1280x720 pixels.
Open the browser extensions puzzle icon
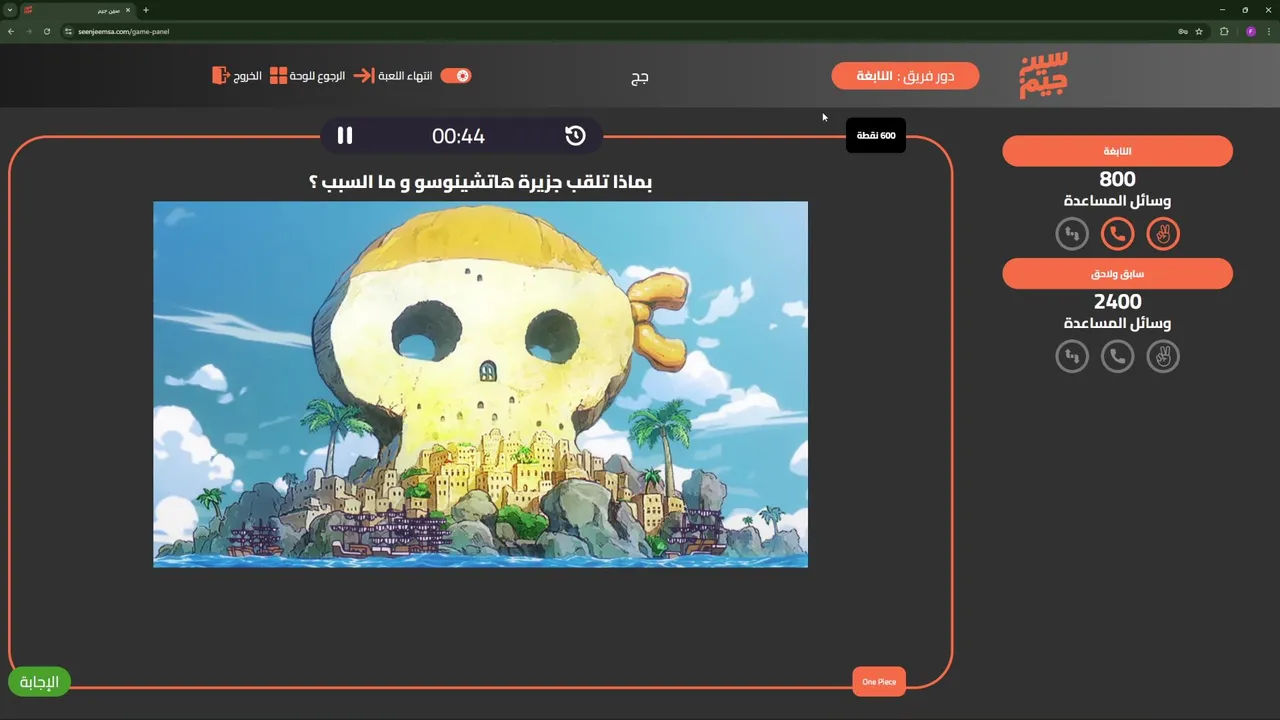pos(1224,31)
